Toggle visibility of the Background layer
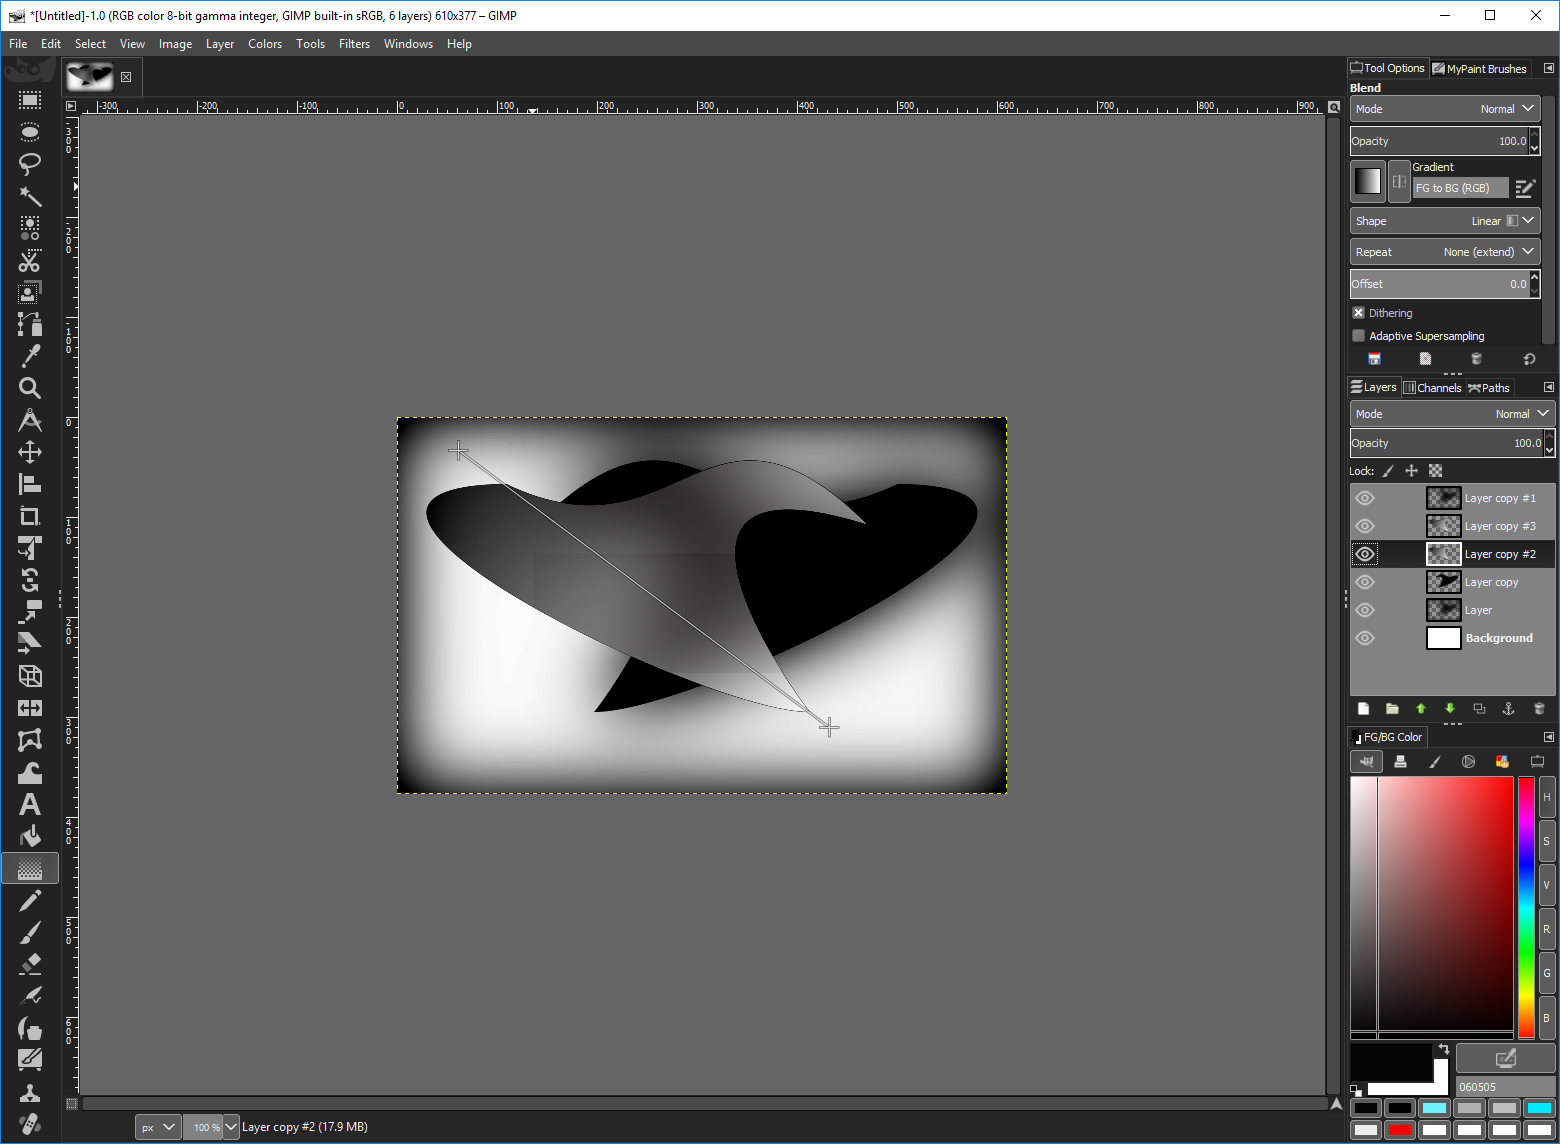 [x=1365, y=638]
